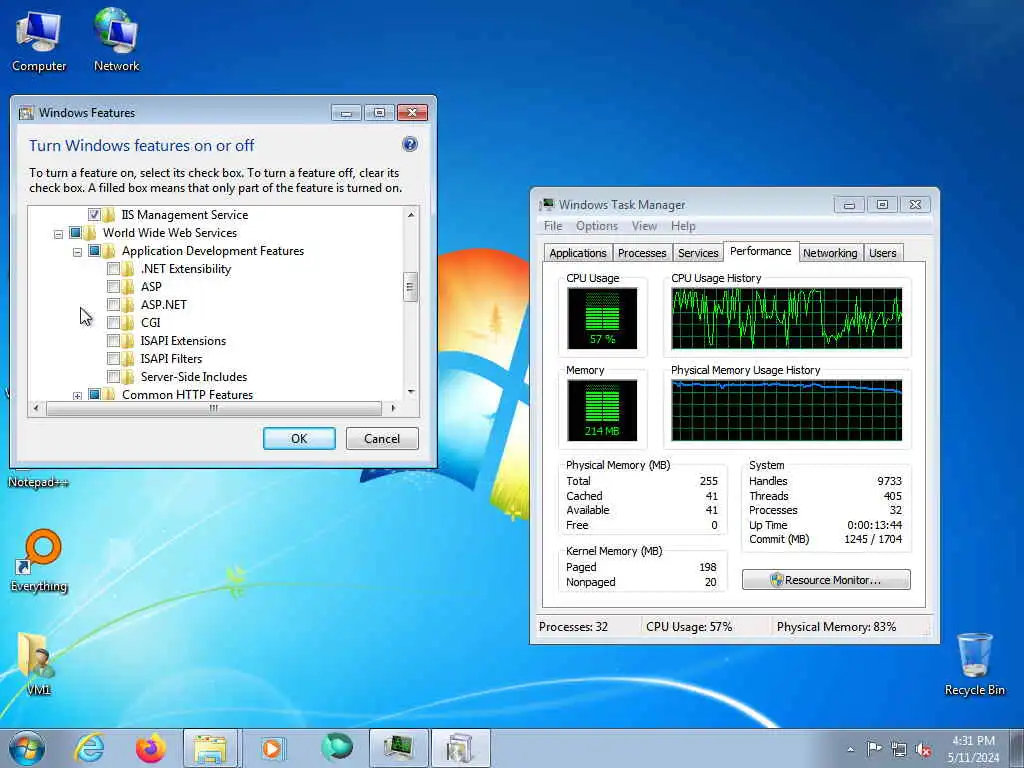Open Action Center flag tray icon
Viewport: 1024px width, 768px height.
click(874, 748)
